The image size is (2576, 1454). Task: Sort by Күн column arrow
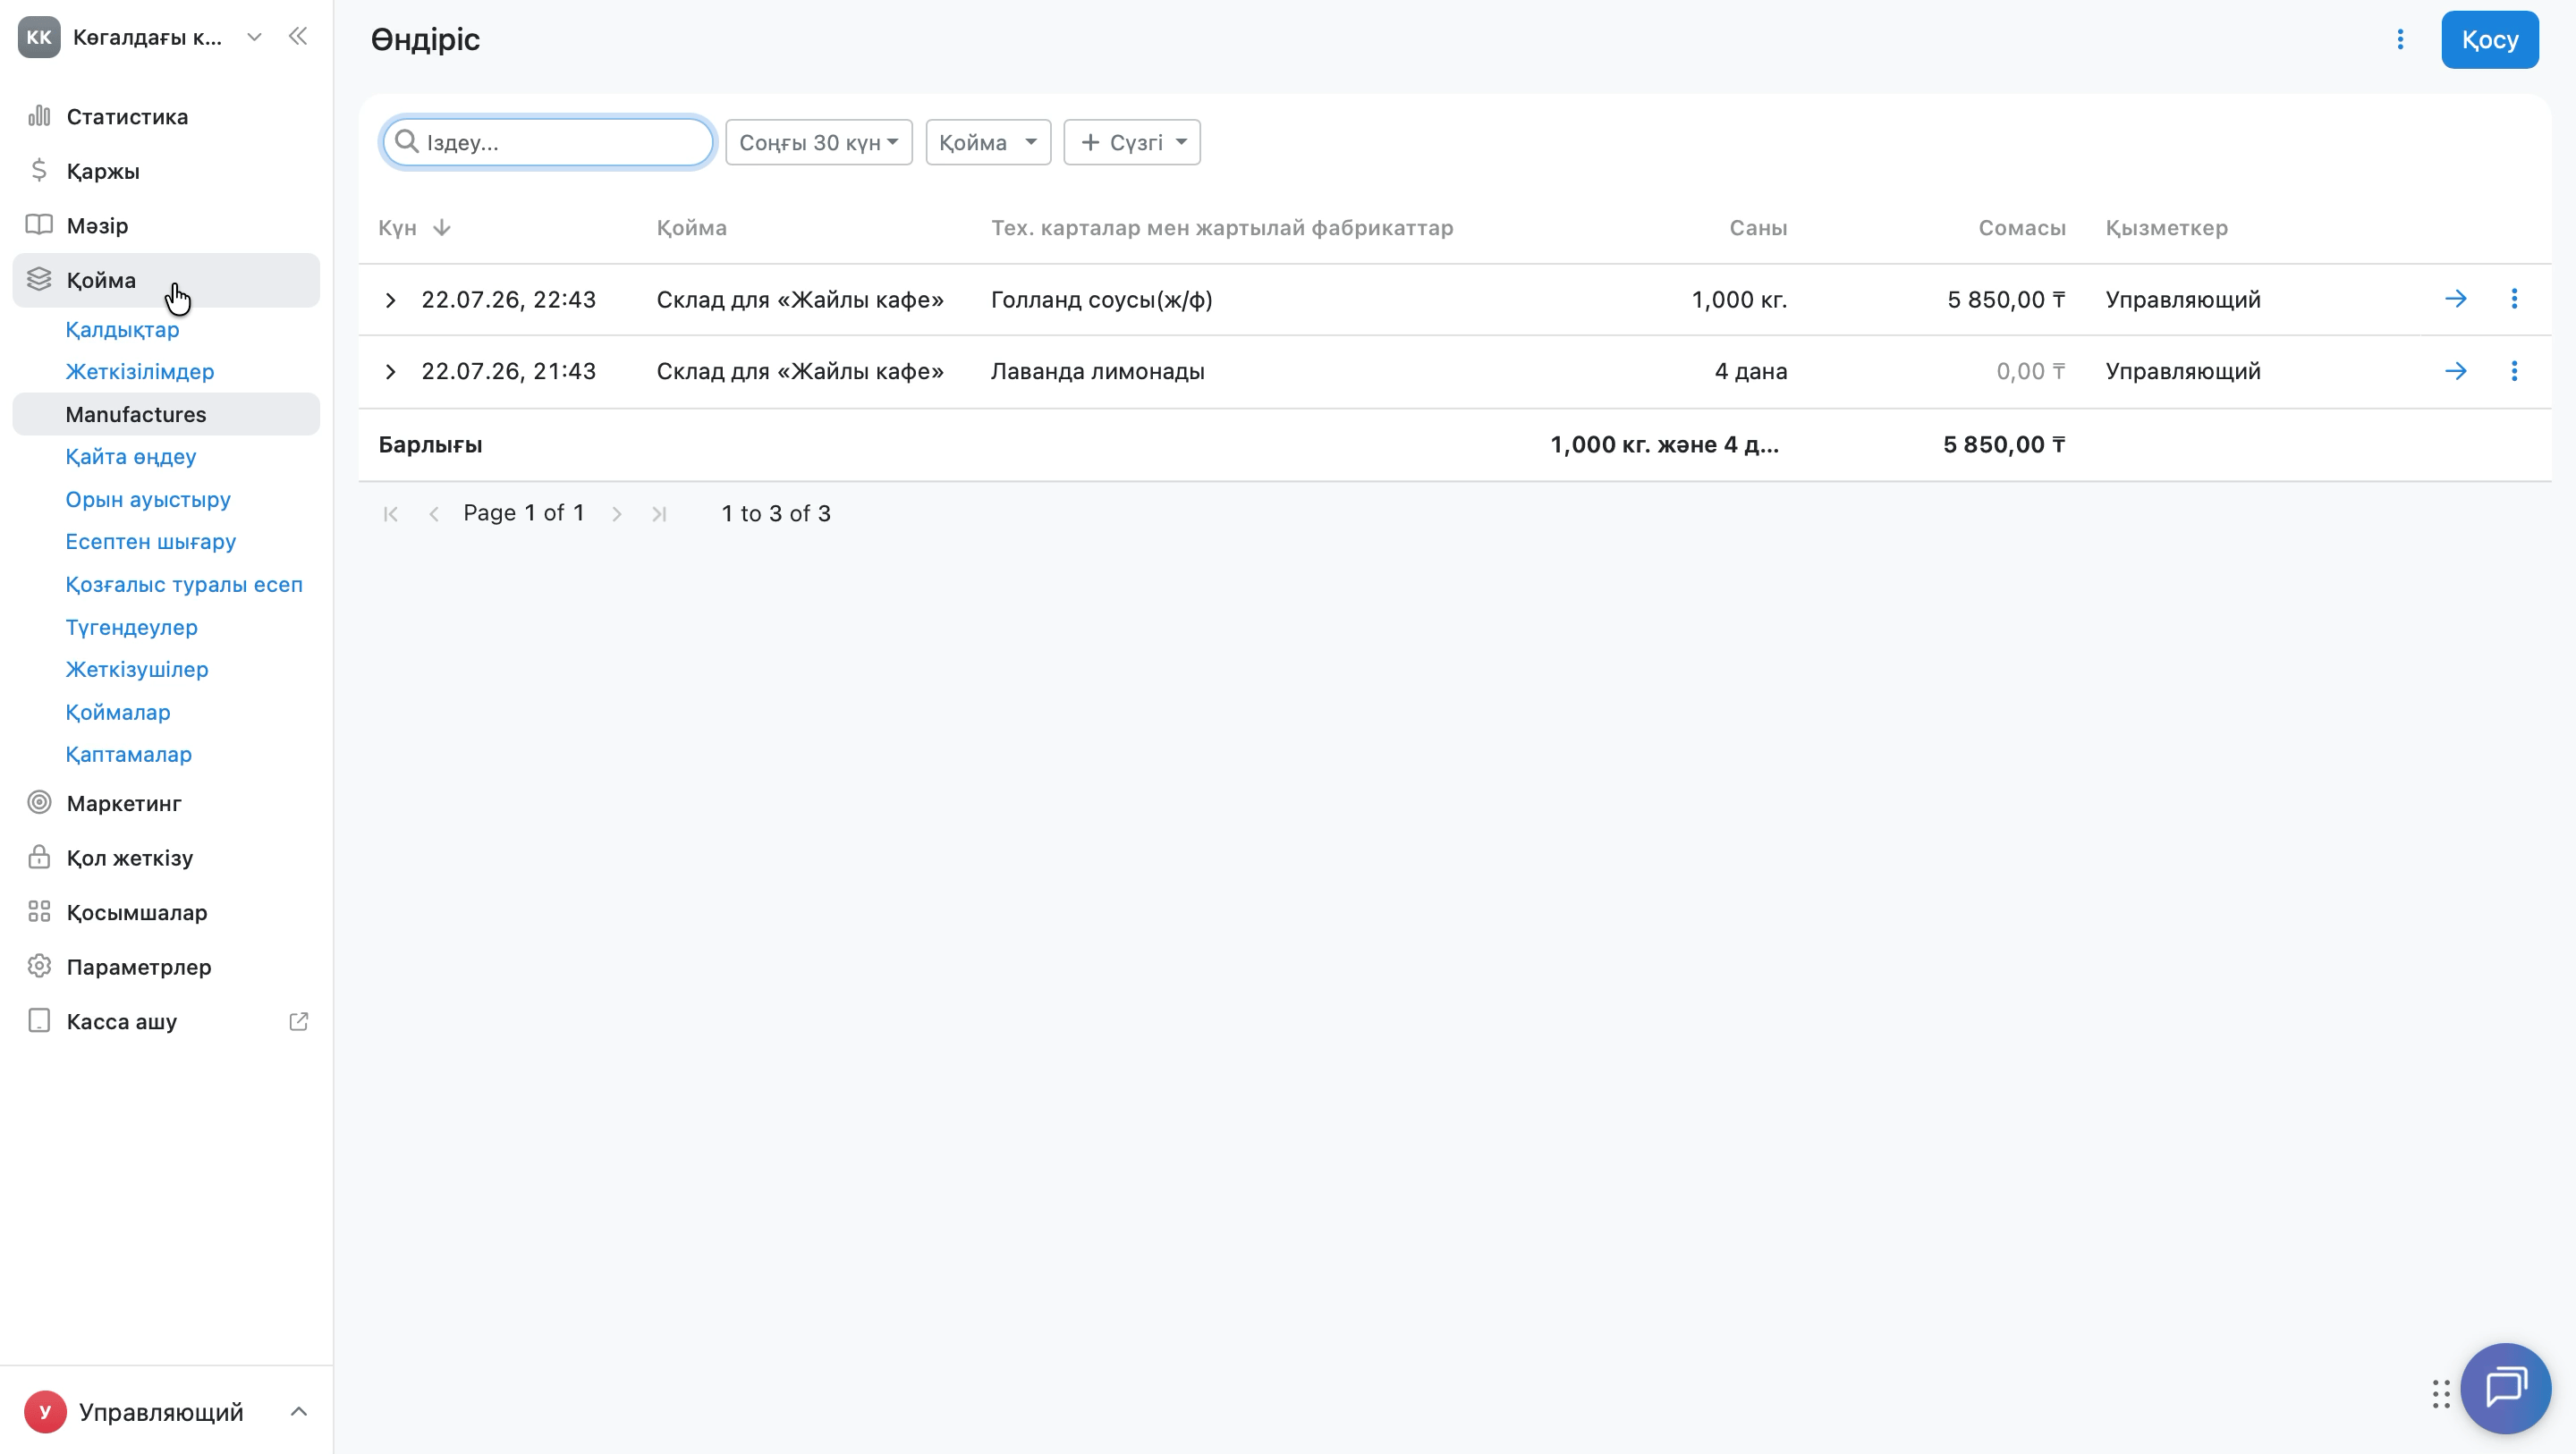click(x=441, y=228)
